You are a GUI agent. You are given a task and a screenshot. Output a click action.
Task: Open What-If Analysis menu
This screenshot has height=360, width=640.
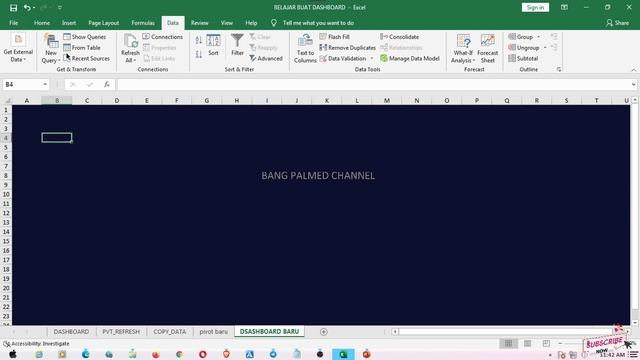[463, 49]
